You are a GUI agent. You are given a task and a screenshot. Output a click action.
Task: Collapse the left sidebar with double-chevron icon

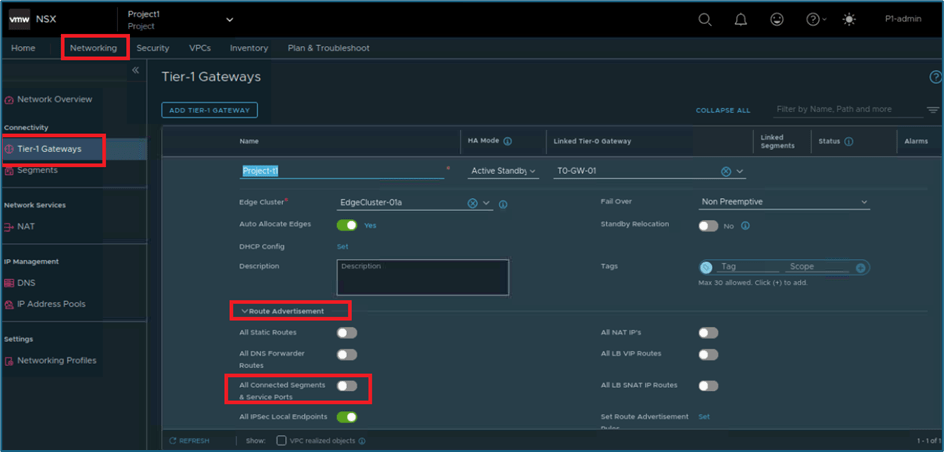click(x=136, y=71)
